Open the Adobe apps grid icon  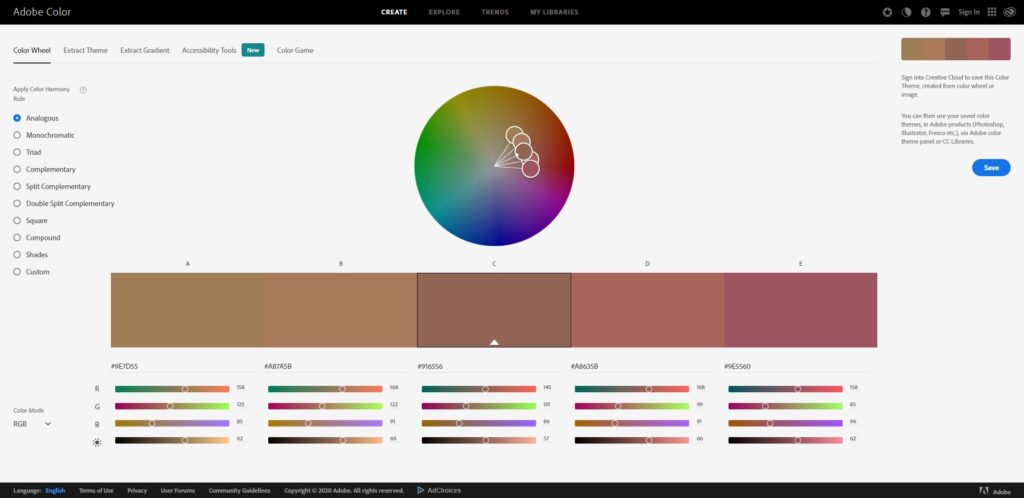click(991, 12)
